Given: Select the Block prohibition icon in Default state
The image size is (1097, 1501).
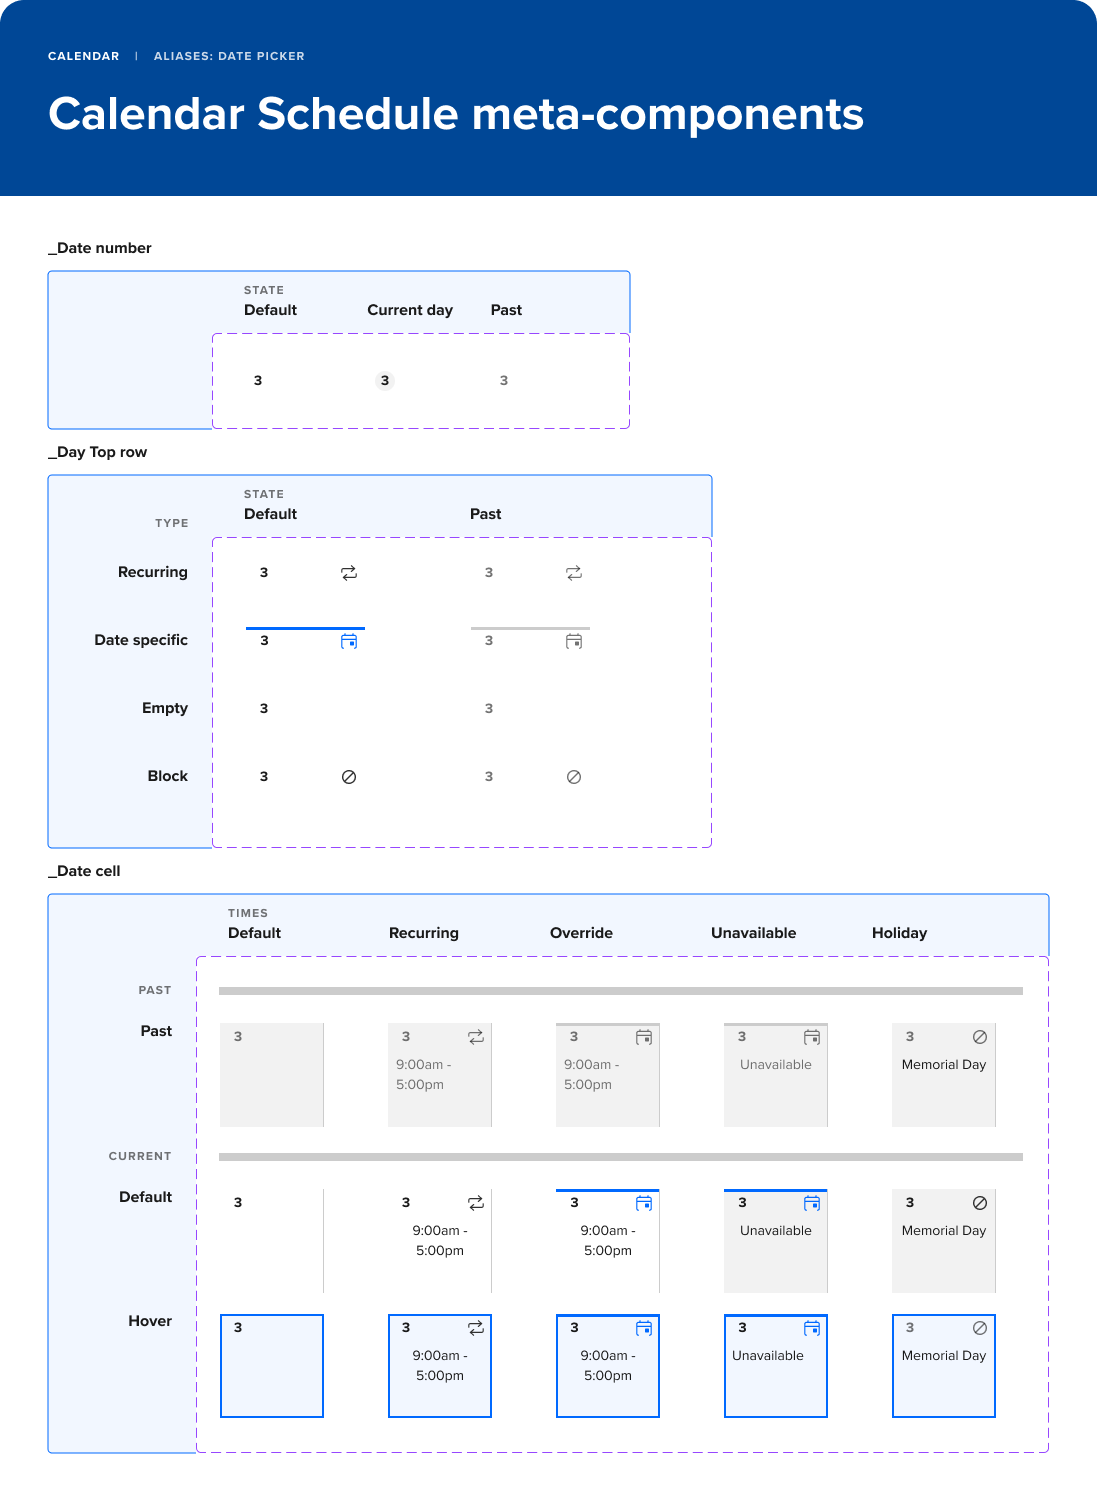Looking at the screenshot, I should click(x=348, y=776).
